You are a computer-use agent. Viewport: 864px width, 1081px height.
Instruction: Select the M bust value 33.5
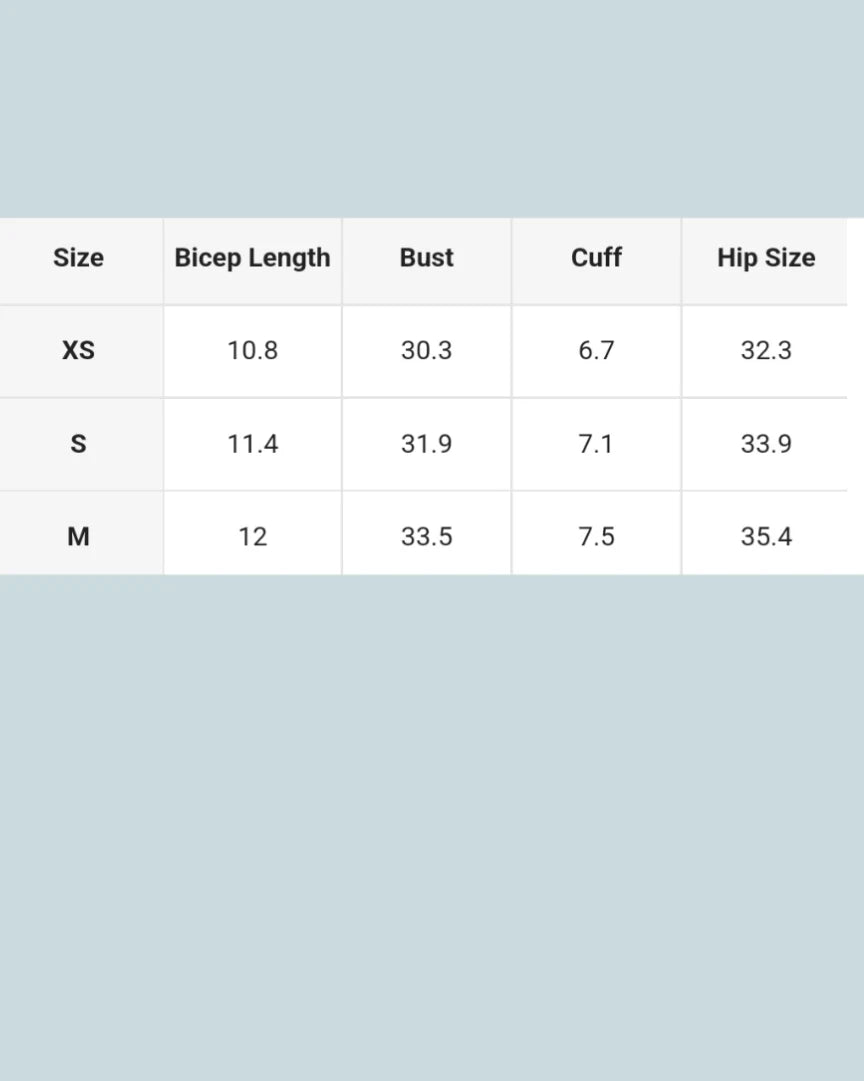426,536
